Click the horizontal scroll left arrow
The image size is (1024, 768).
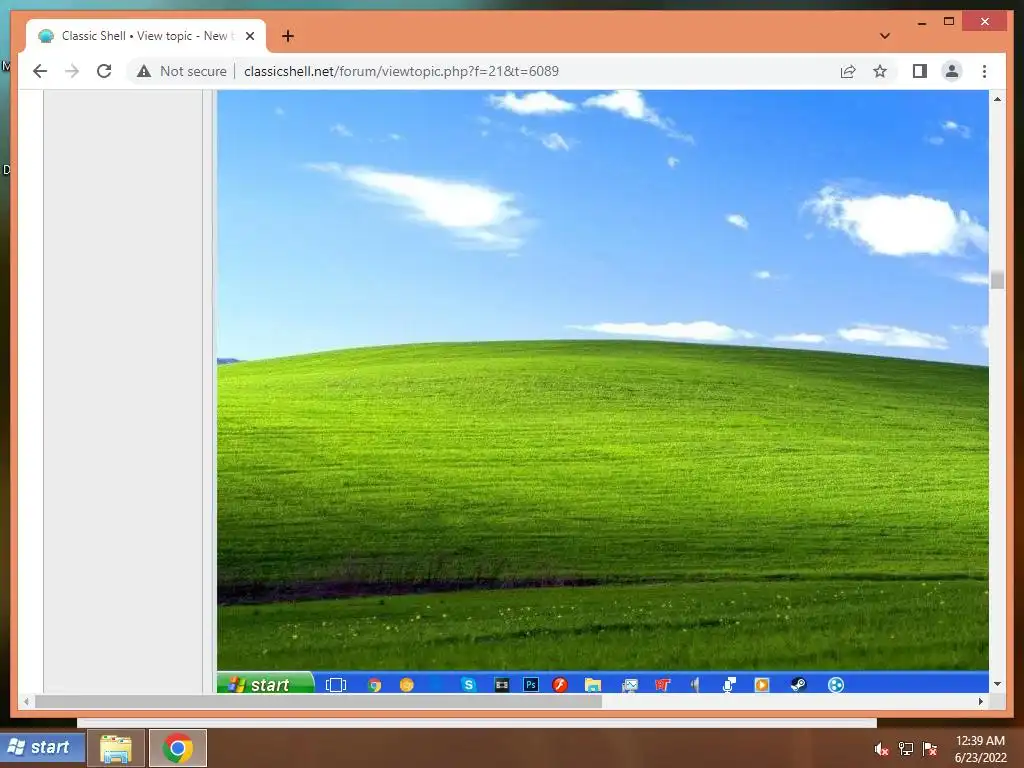tap(26, 701)
